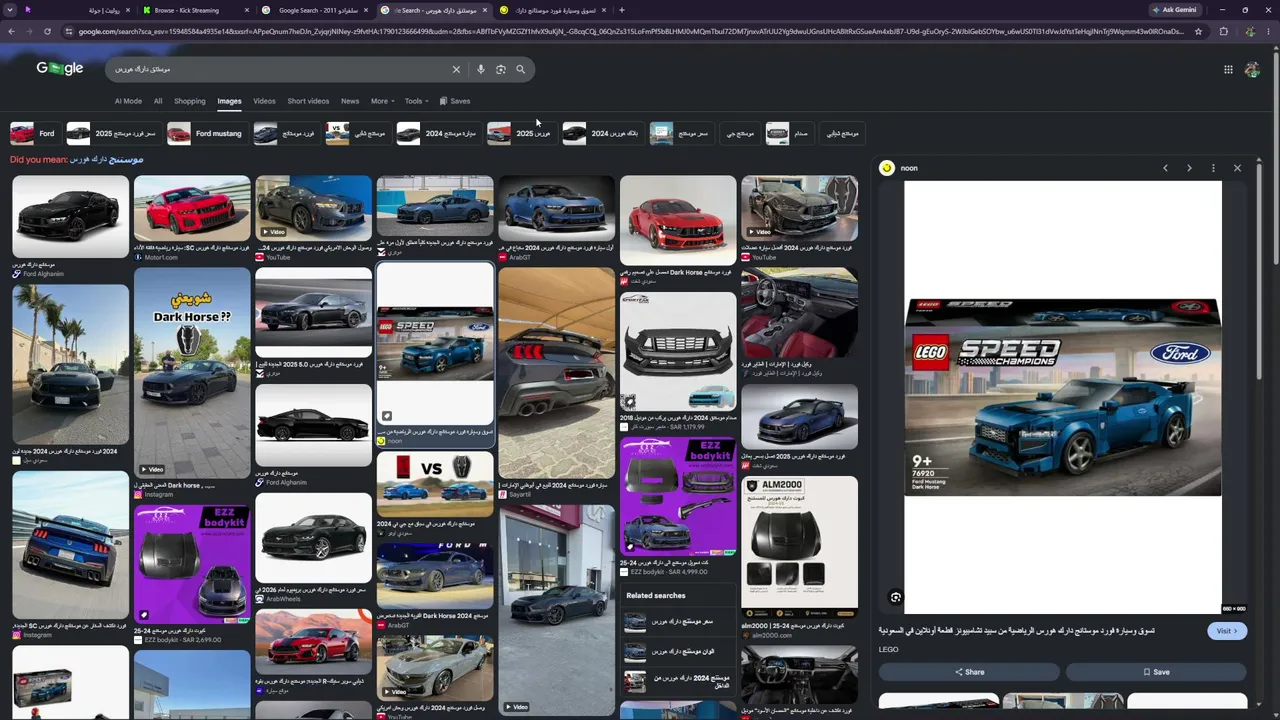The image size is (1280, 720).
Task: Expand the Tools dropdown
Action: (x=416, y=101)
